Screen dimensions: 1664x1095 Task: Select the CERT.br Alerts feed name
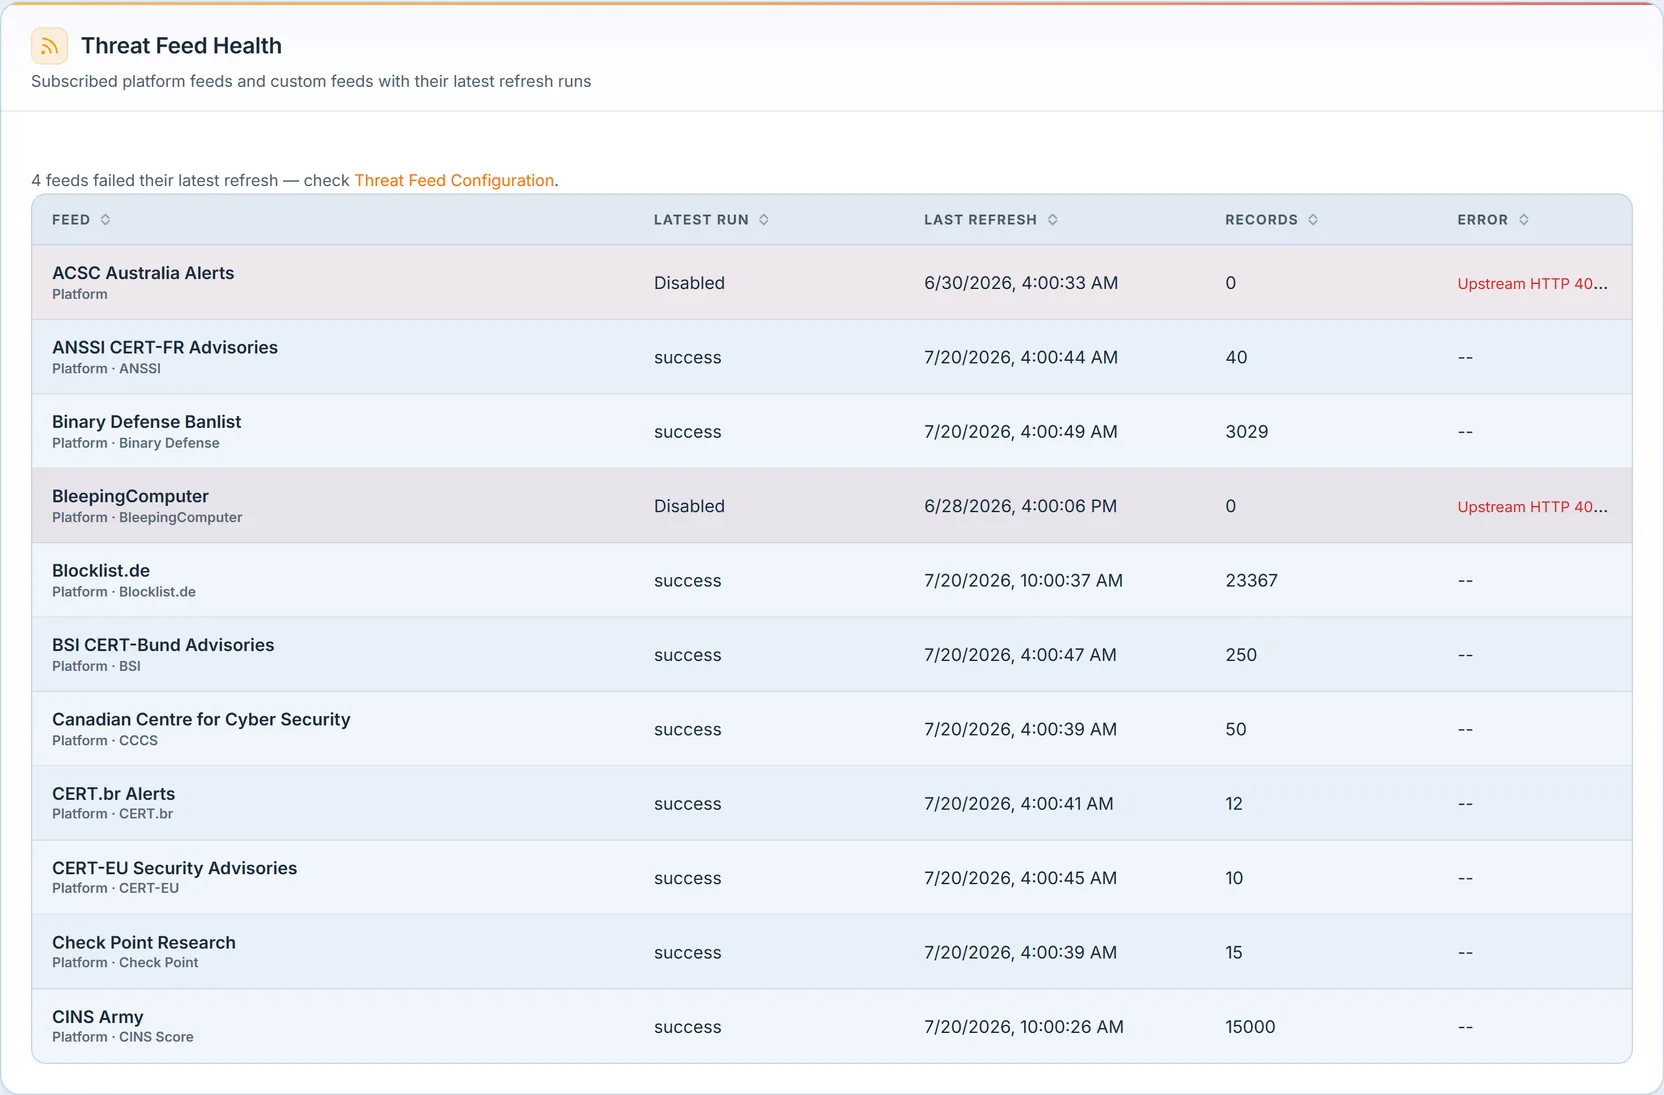tap(113, 794)
